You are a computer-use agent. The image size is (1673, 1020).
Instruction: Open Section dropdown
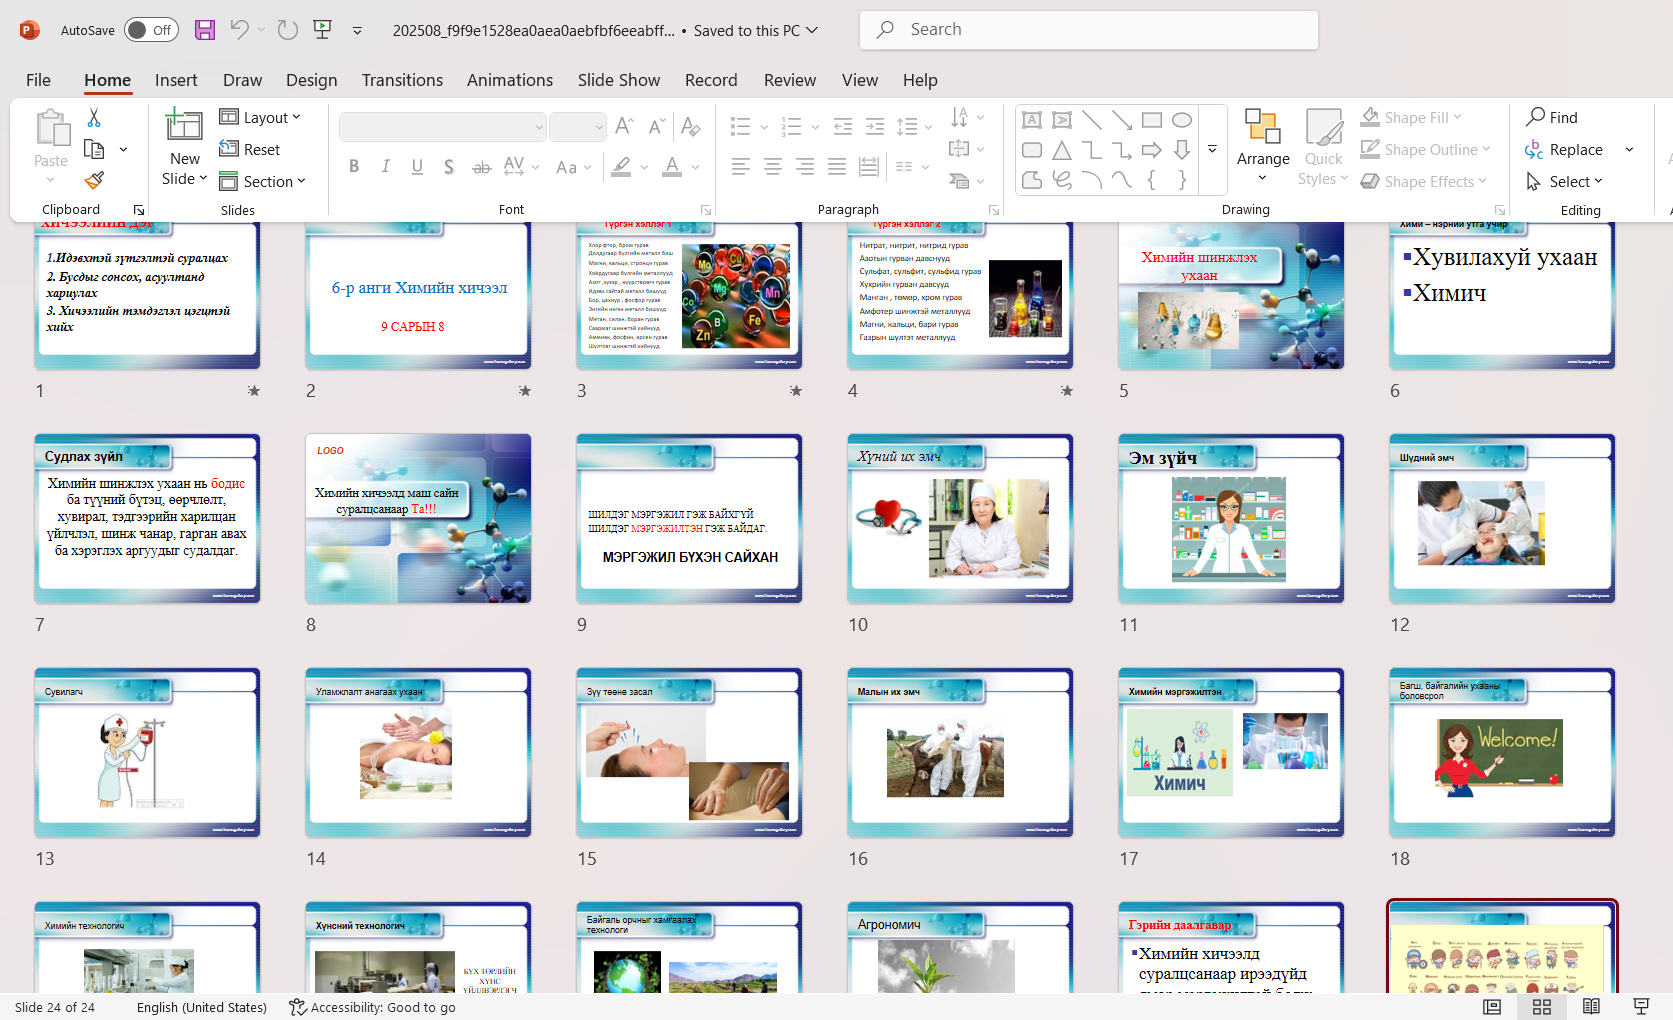point(262,181)
